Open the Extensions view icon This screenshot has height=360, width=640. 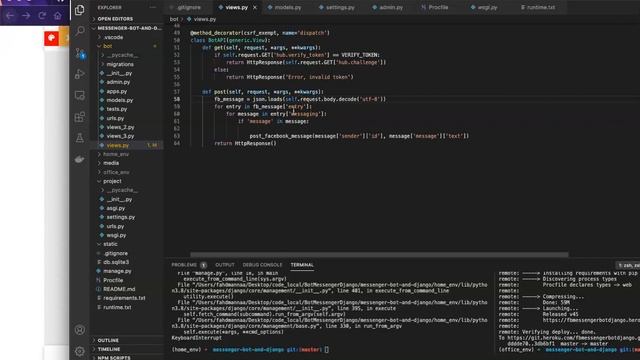tap(80, 117)
